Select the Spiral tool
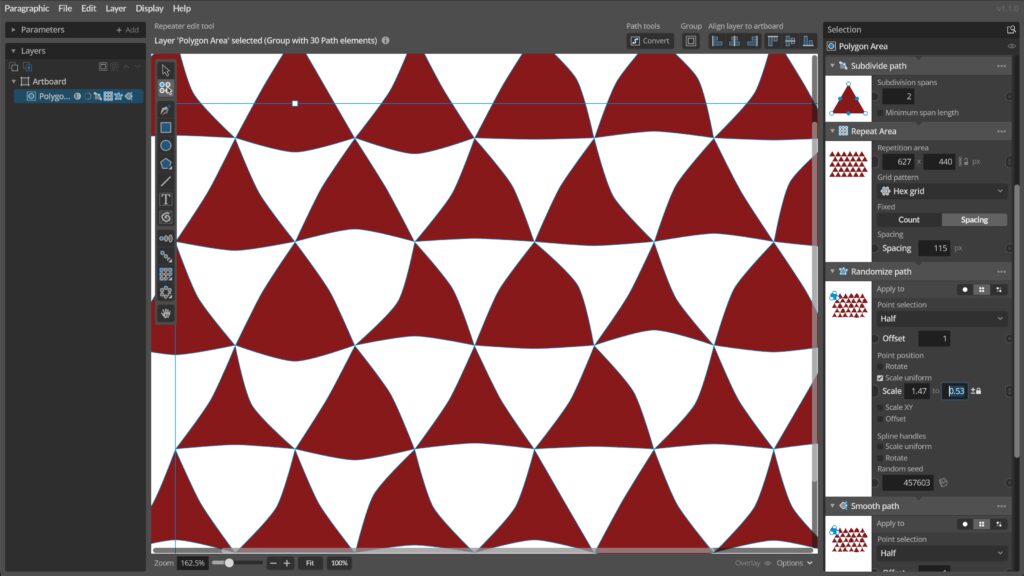Viewport: 1024px width, 576px height. click(x=166, y=217)
